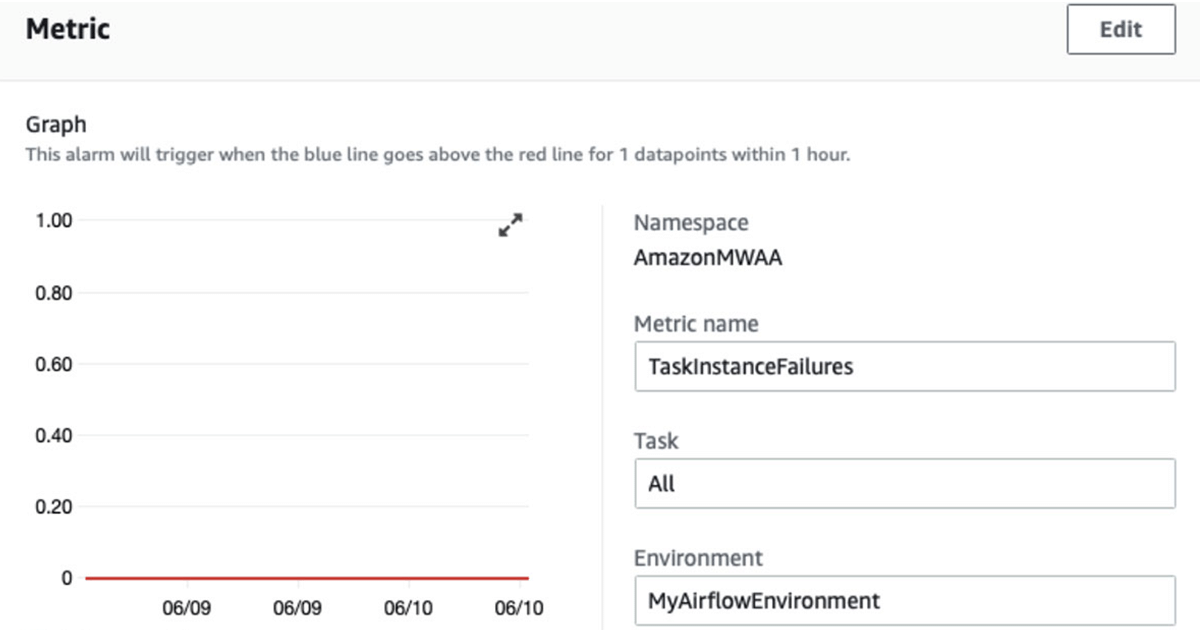Viewport: 1200px width, 630px height.
Task: Click the red threshold line on the graph
Action: (307, 578)
